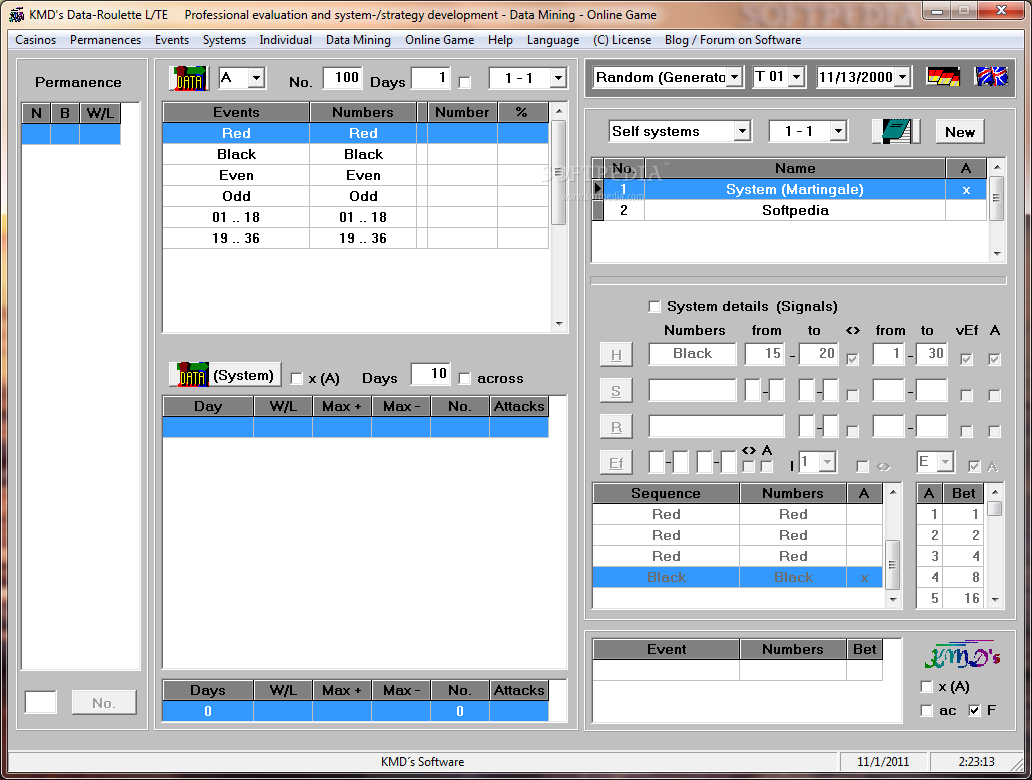Click the No. input field showing 100
Viewport: 1032px width, 780px height.
click(343, 78)
